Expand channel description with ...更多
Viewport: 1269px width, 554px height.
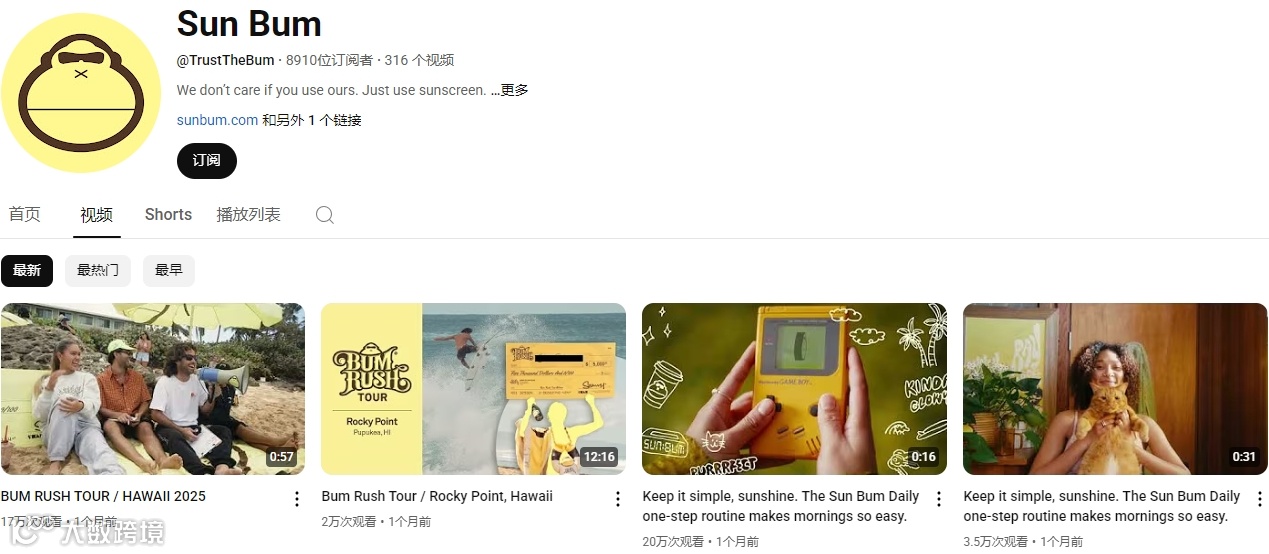[509, 90]
